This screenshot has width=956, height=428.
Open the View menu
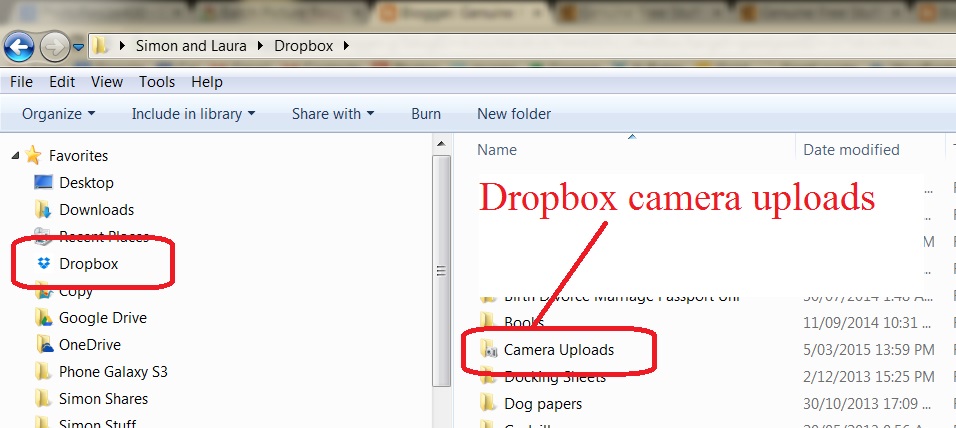click(x=107, y=82)
